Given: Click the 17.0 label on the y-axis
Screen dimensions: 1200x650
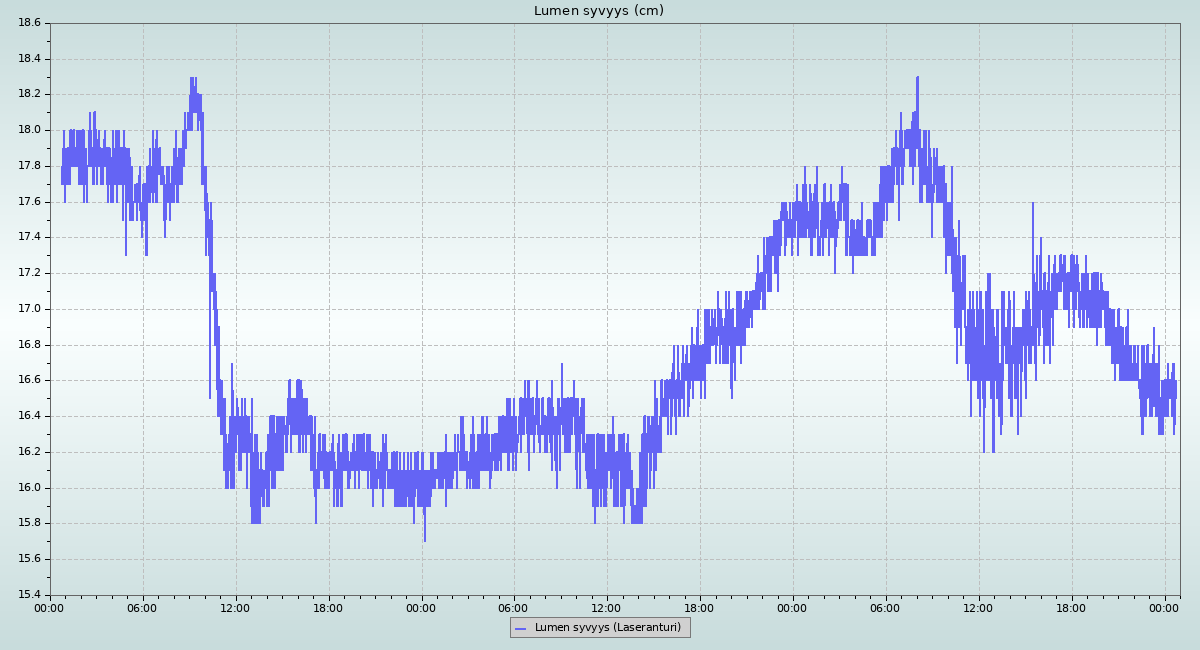Looking at the screenshot, I should [x=29, y=309].
